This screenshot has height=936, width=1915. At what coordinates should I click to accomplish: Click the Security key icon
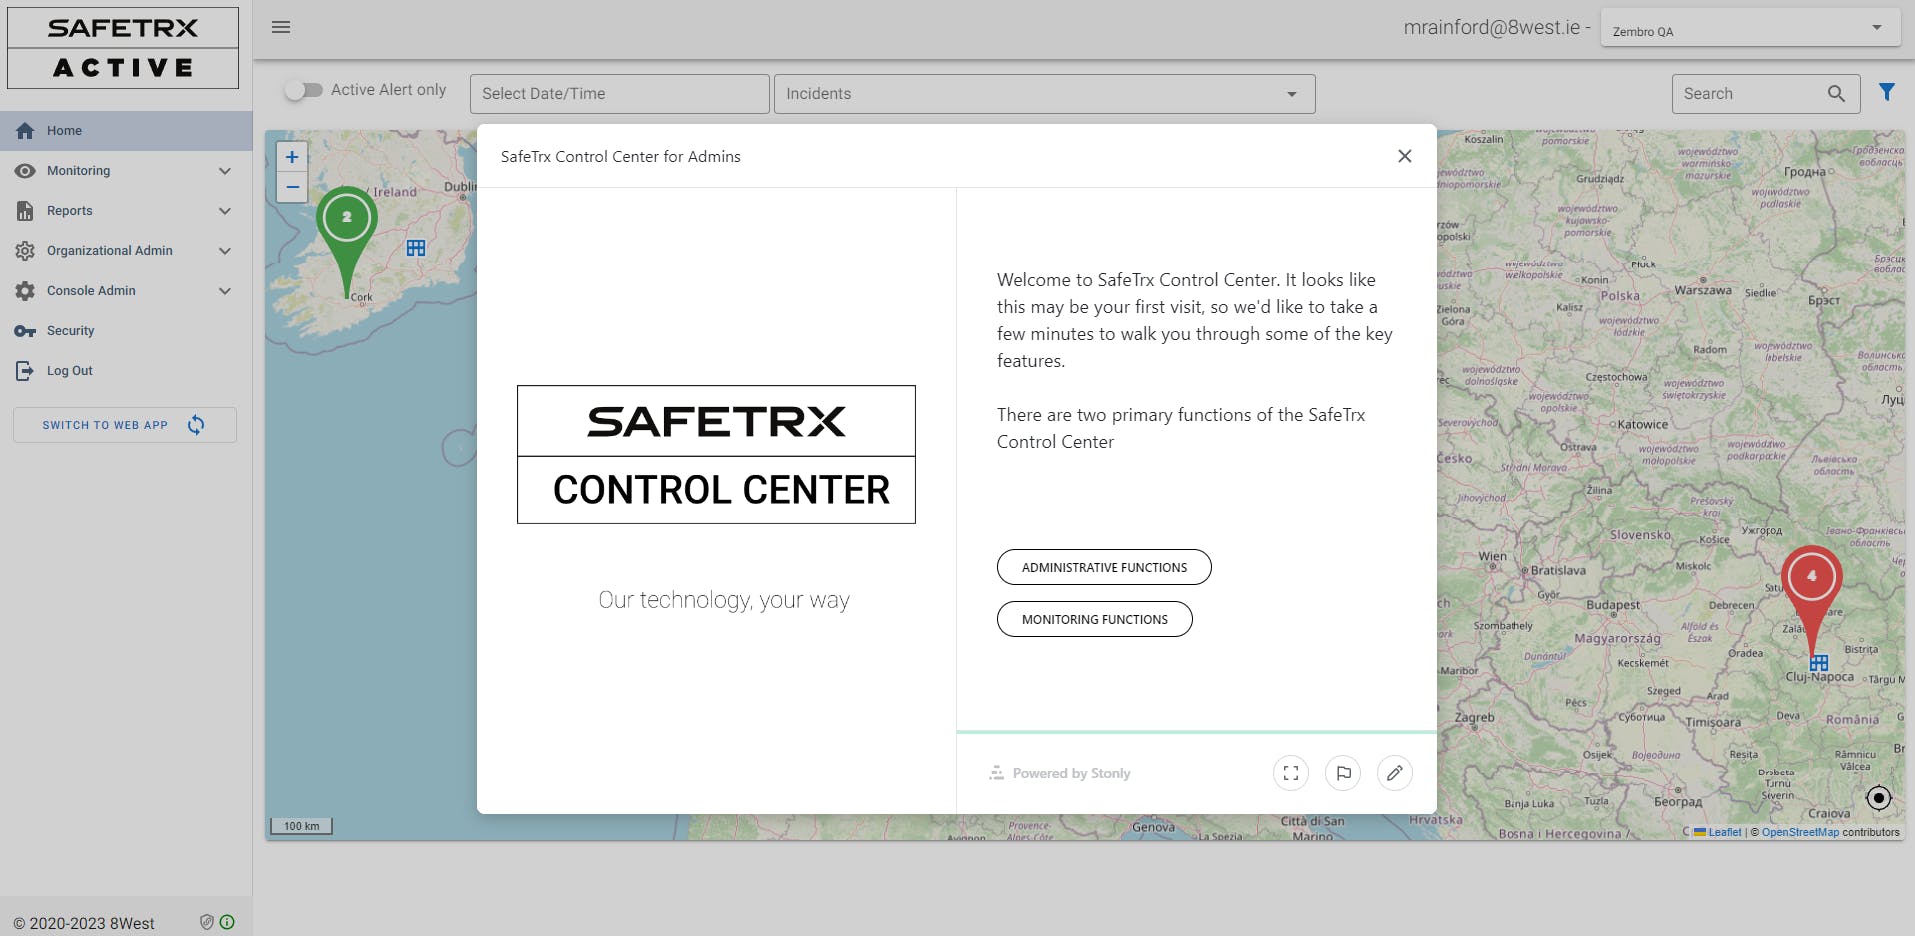click(25, 331)
